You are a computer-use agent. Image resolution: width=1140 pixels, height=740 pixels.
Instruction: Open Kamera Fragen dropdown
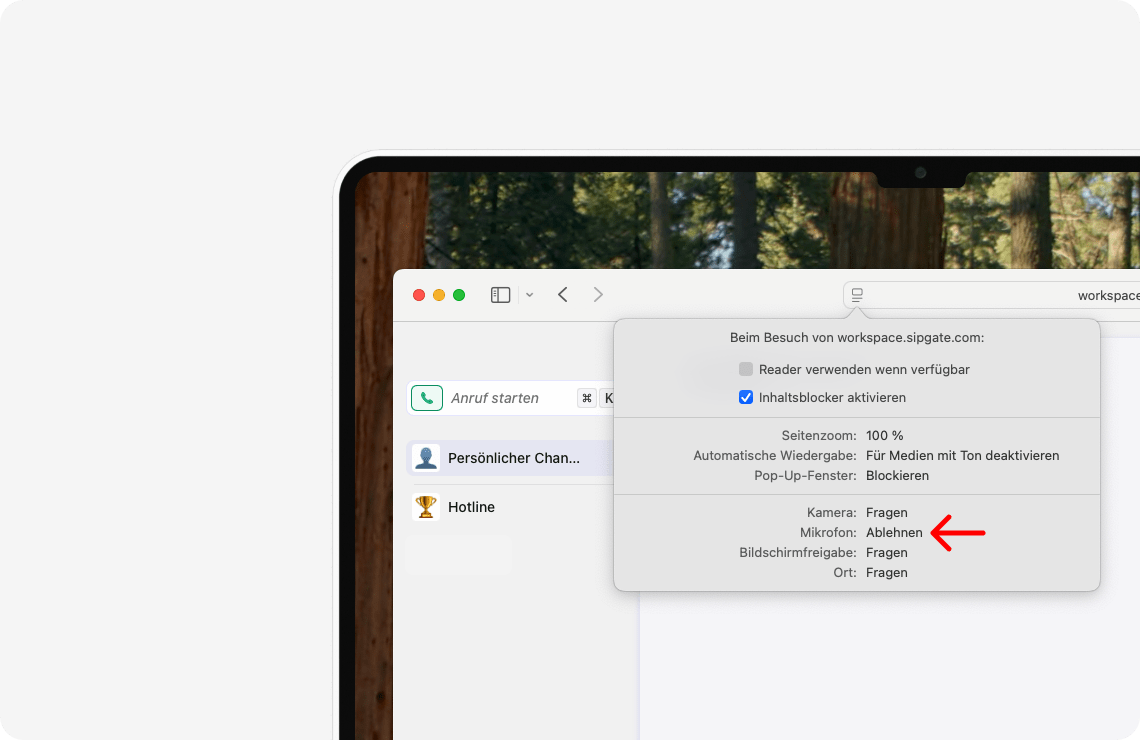887,512
